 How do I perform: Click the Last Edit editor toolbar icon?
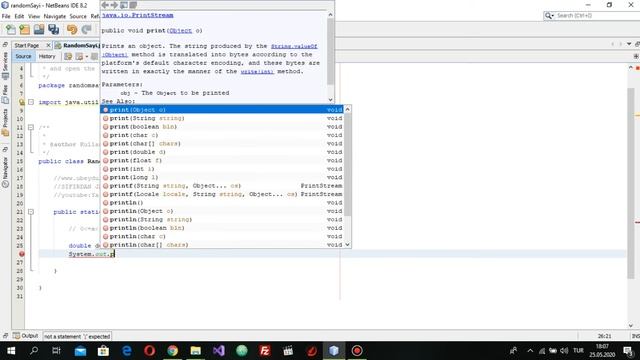[x=68, y=56]
